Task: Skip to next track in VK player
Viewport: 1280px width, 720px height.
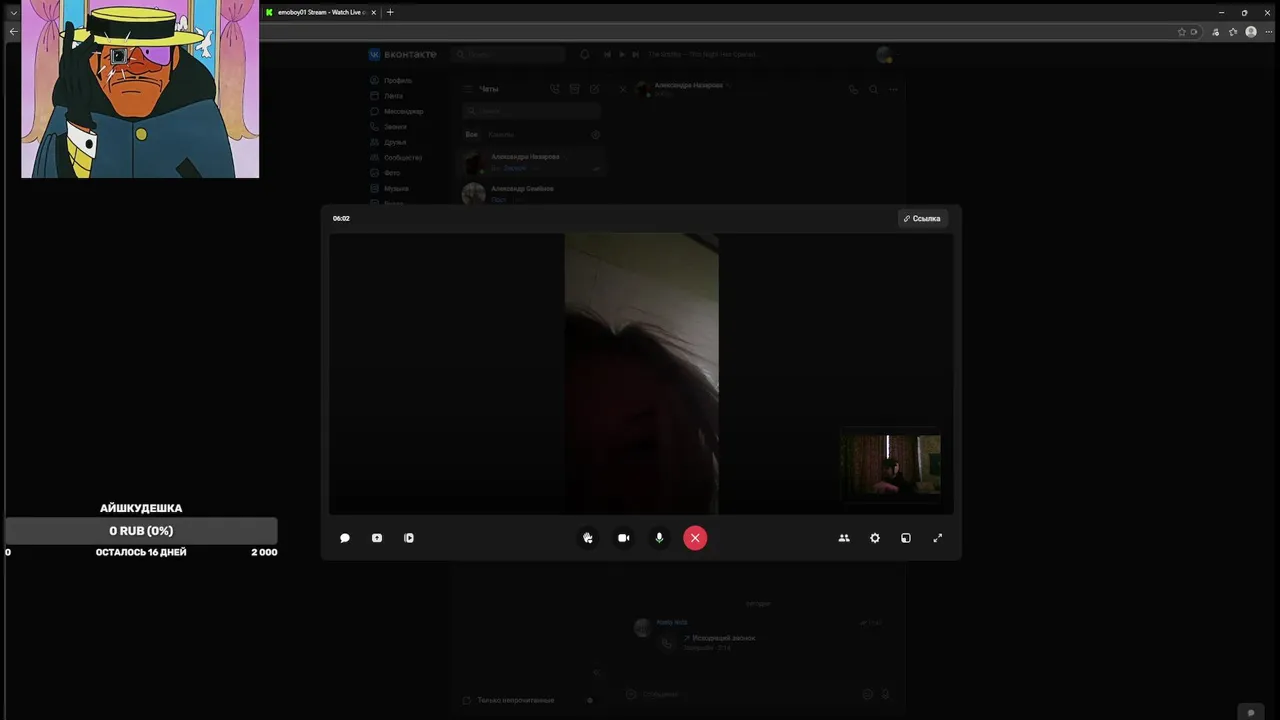Action: point(636,54)
